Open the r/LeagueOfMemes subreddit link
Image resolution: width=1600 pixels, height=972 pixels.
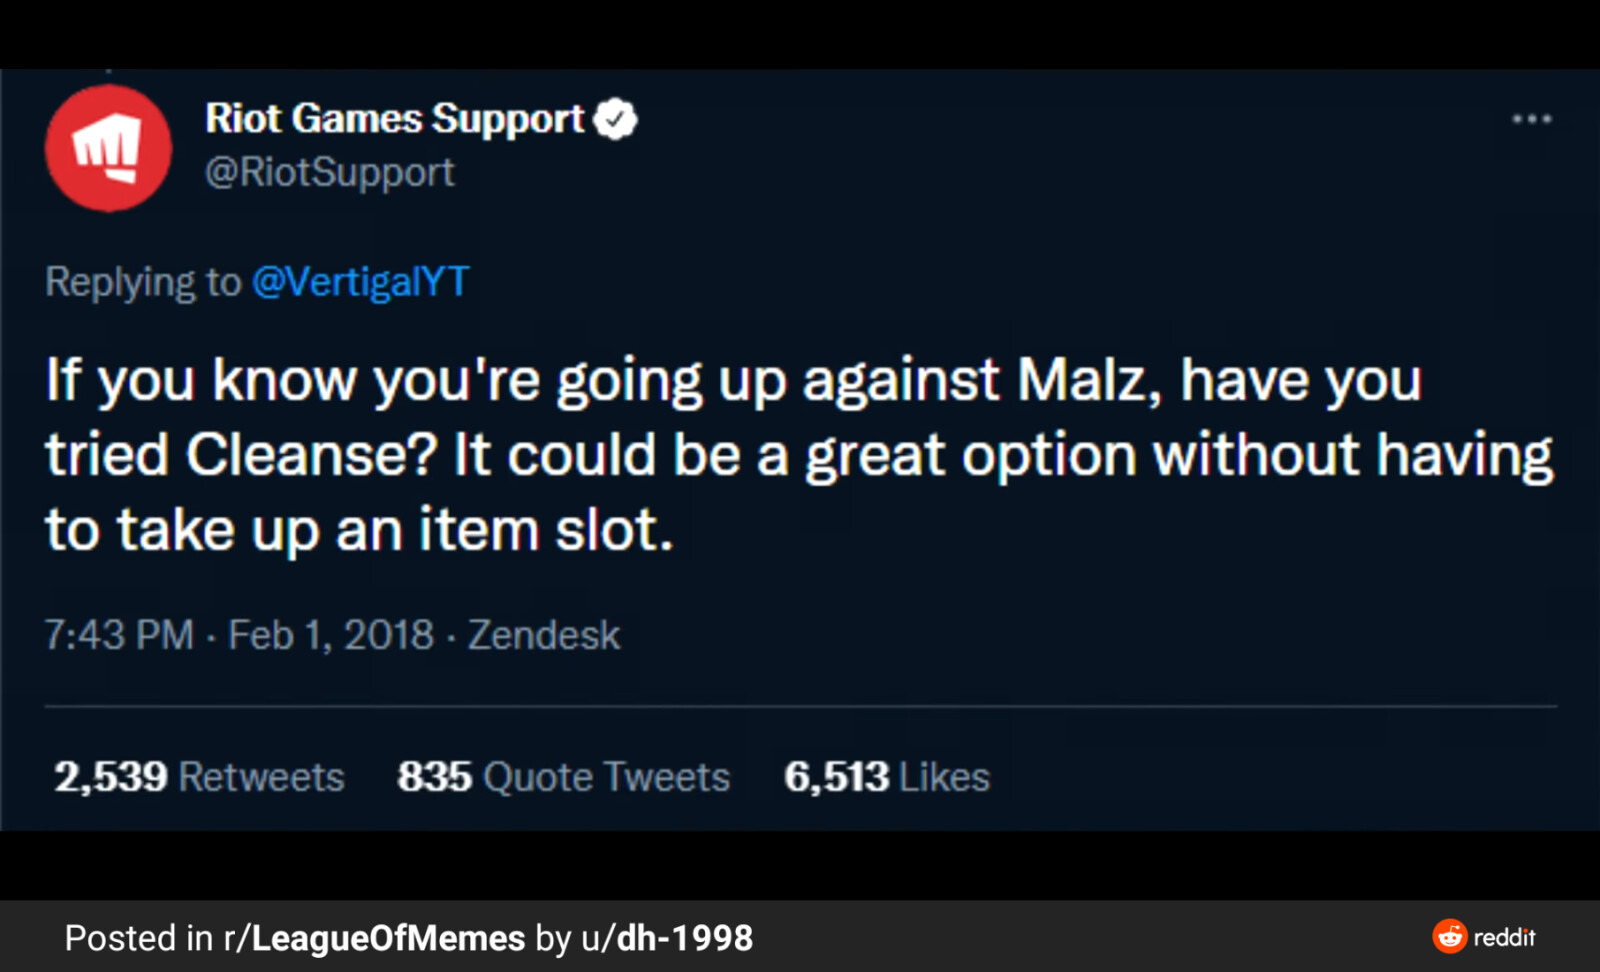coord(374,938)
